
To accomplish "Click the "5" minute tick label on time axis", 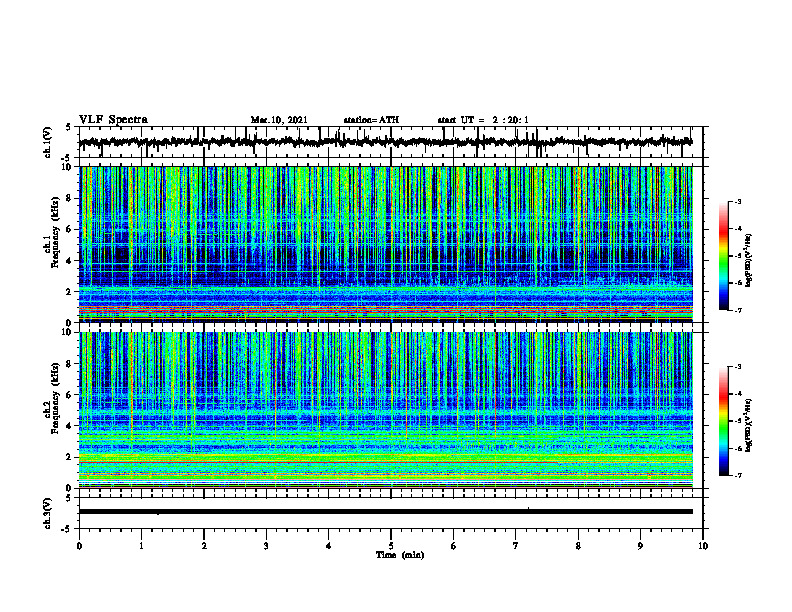I will click(391, 546).
